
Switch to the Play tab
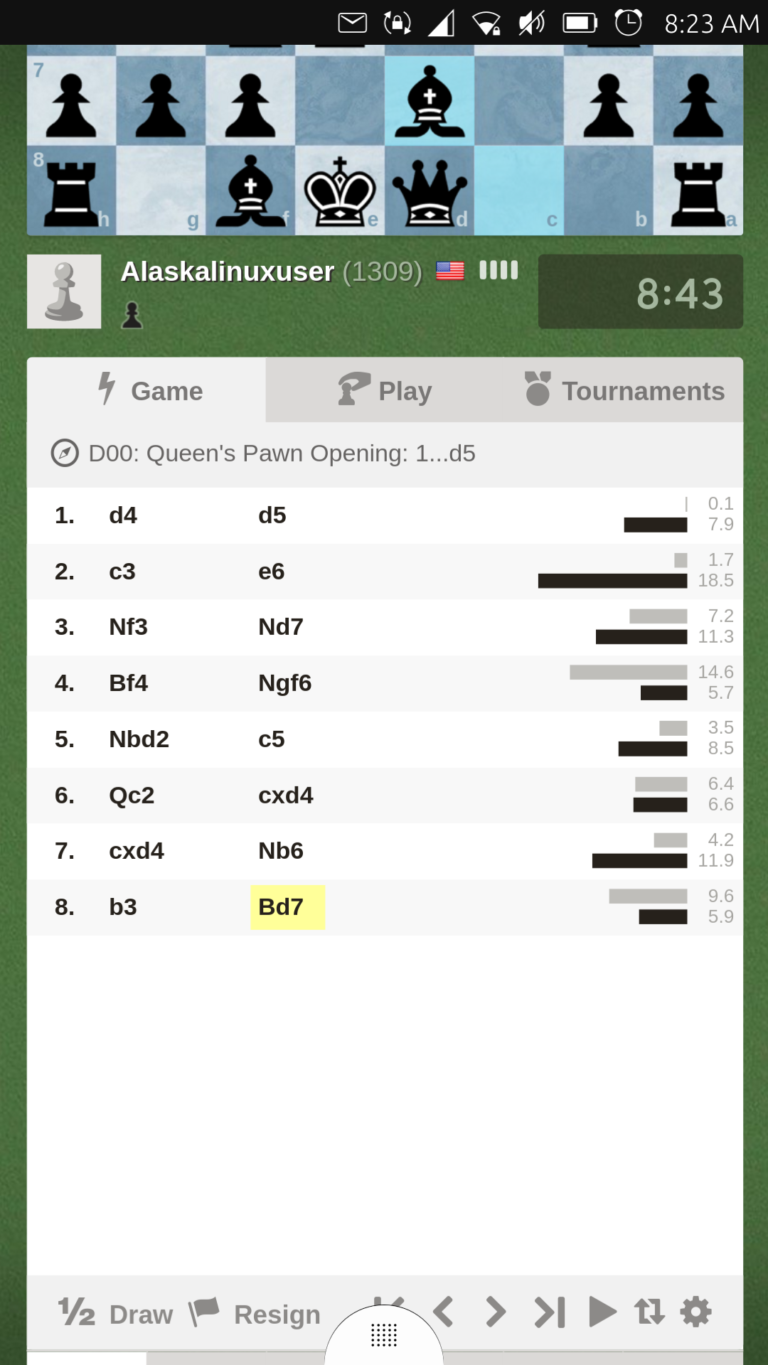[x=385, y=391]
